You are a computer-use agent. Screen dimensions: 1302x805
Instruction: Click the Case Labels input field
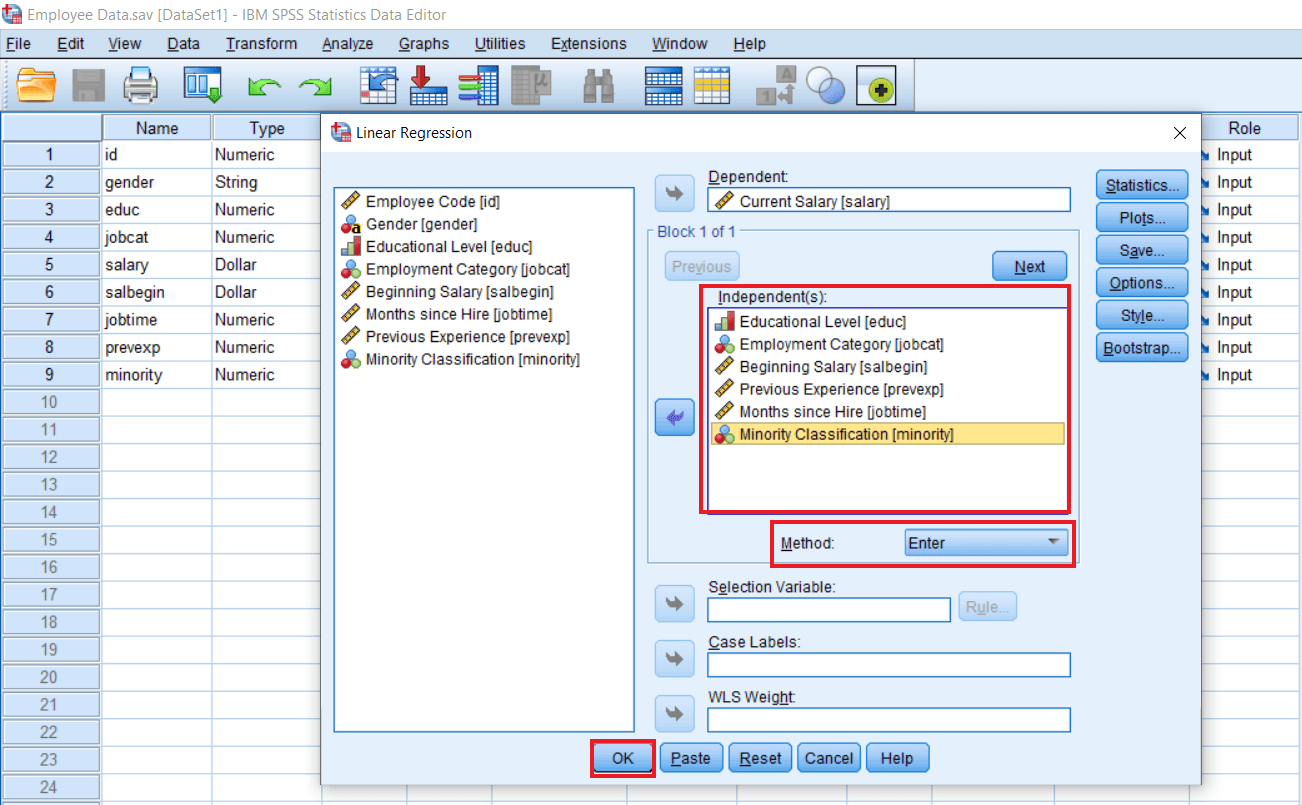click(x=888, y=665)
